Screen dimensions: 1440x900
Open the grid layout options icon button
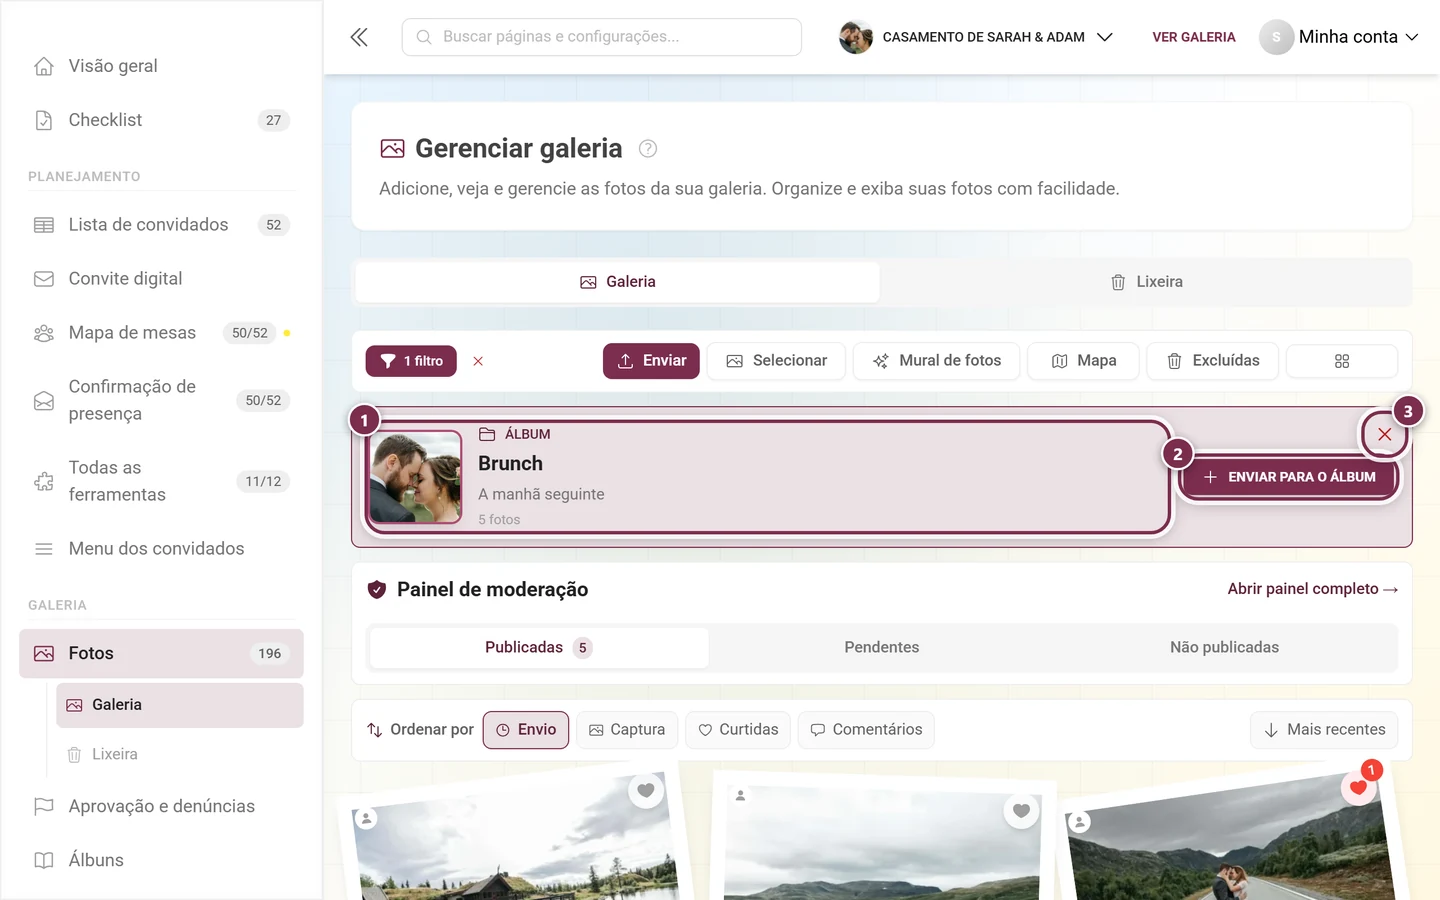[1342, 361]
